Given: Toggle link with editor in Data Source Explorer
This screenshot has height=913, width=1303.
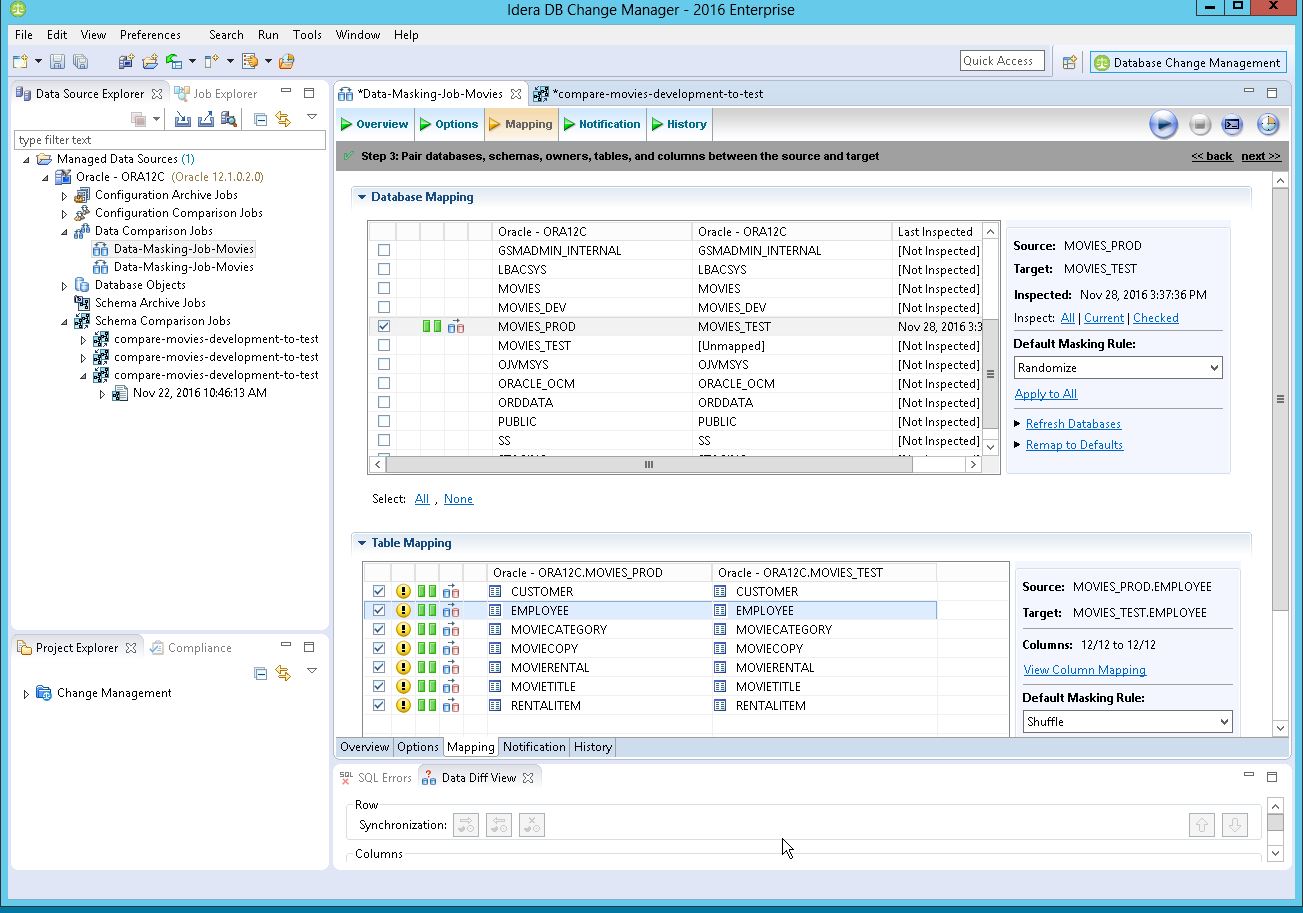Looking at the screenshot, I should pos(283,119).
